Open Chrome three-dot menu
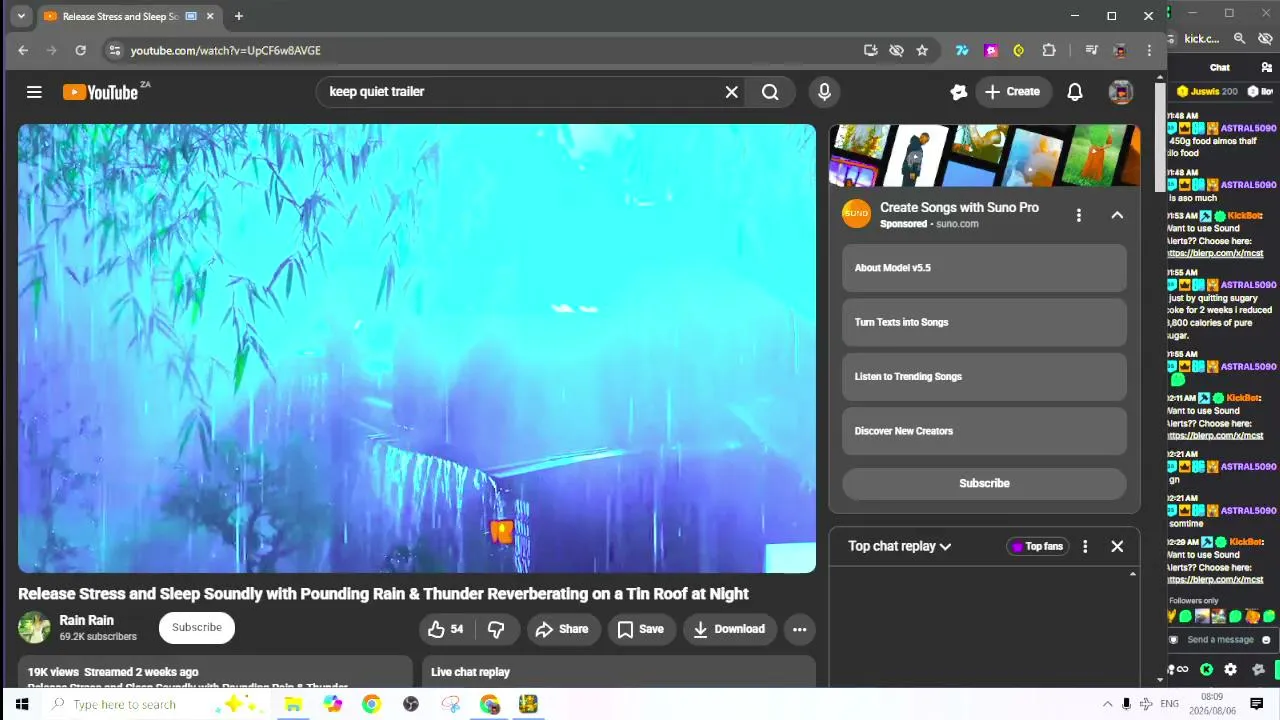Viewport: 1280px width, 720px height. pyautogui.click(x=1149, y=50)
